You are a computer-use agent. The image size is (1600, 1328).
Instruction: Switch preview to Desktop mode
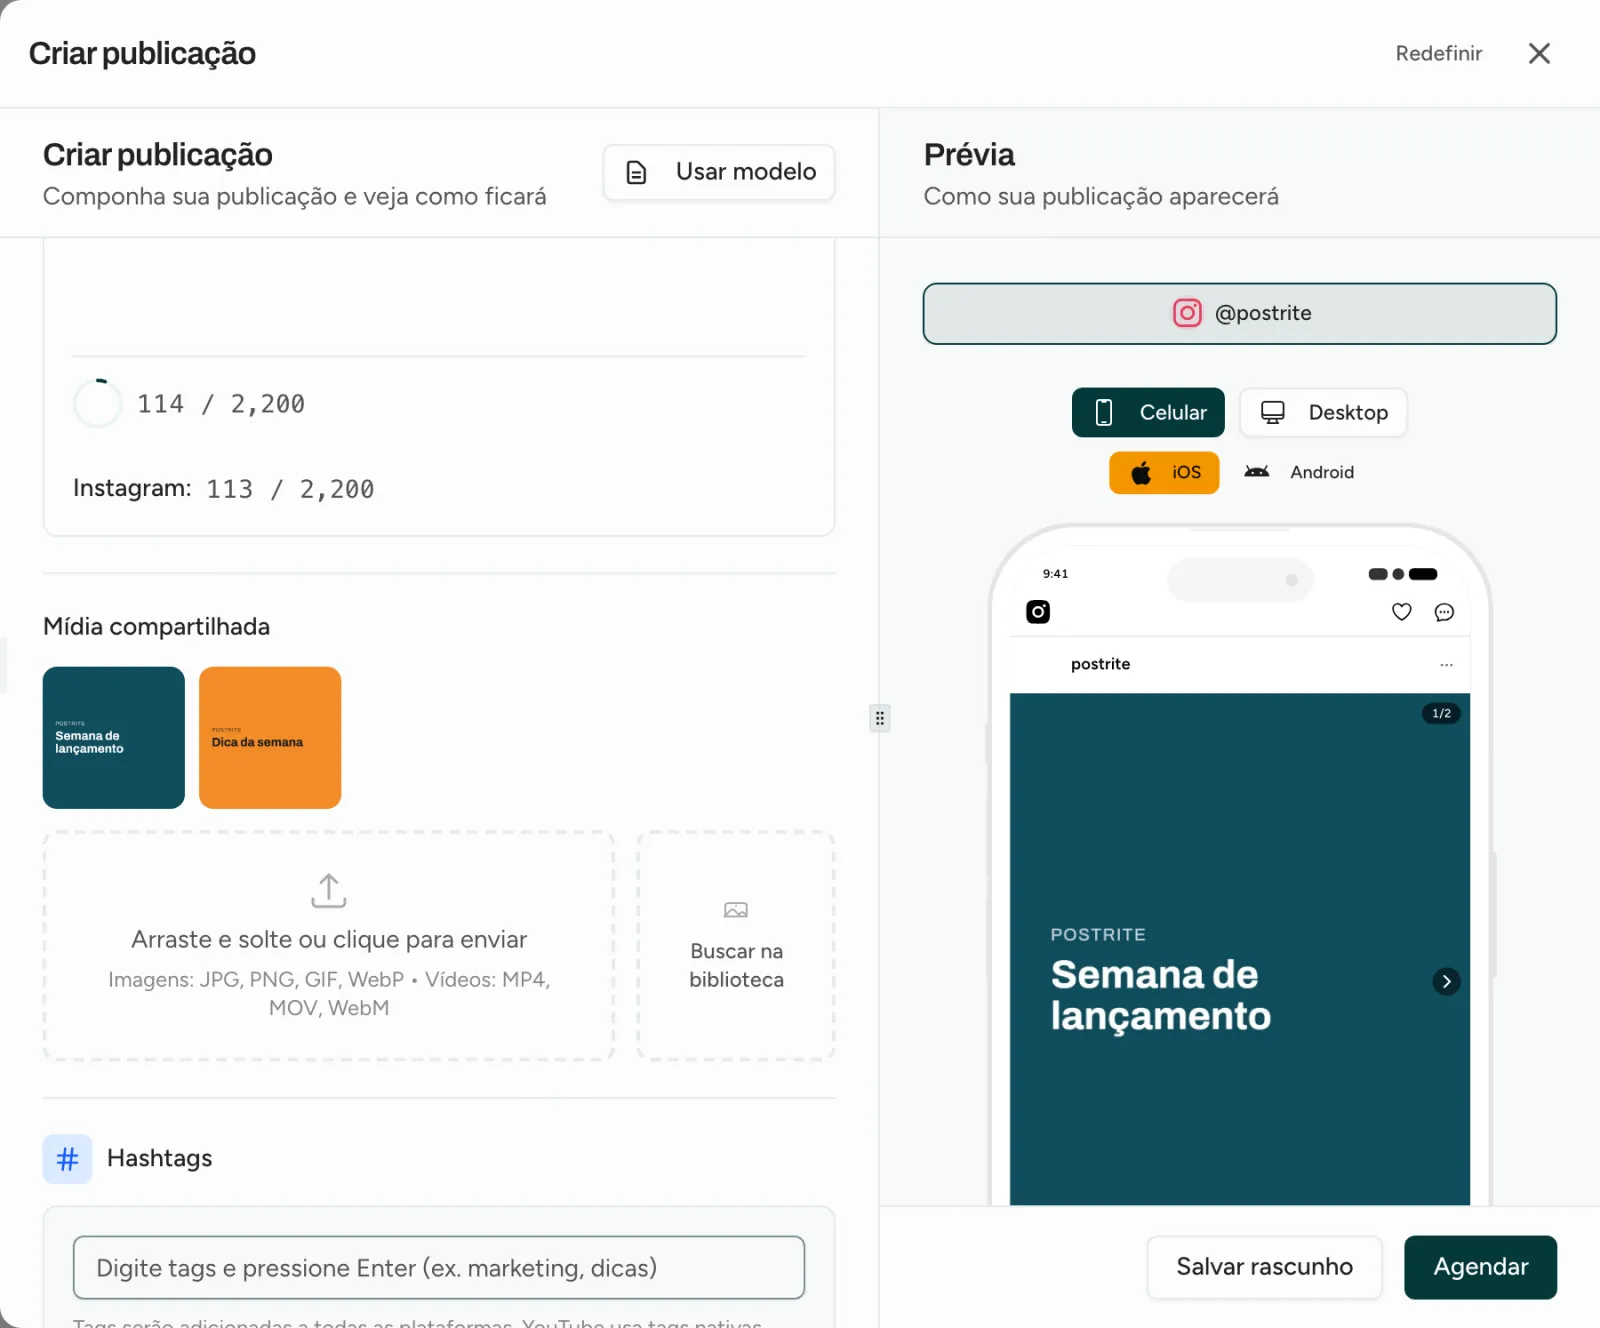(x=1323, y=412)
